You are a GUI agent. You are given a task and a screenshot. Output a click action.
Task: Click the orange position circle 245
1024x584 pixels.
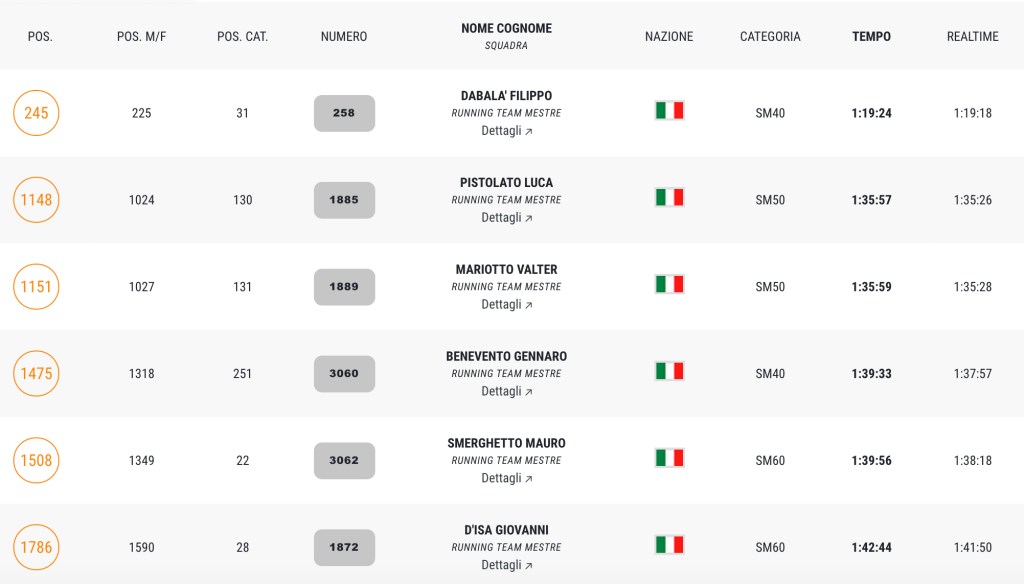click(36, 113)
